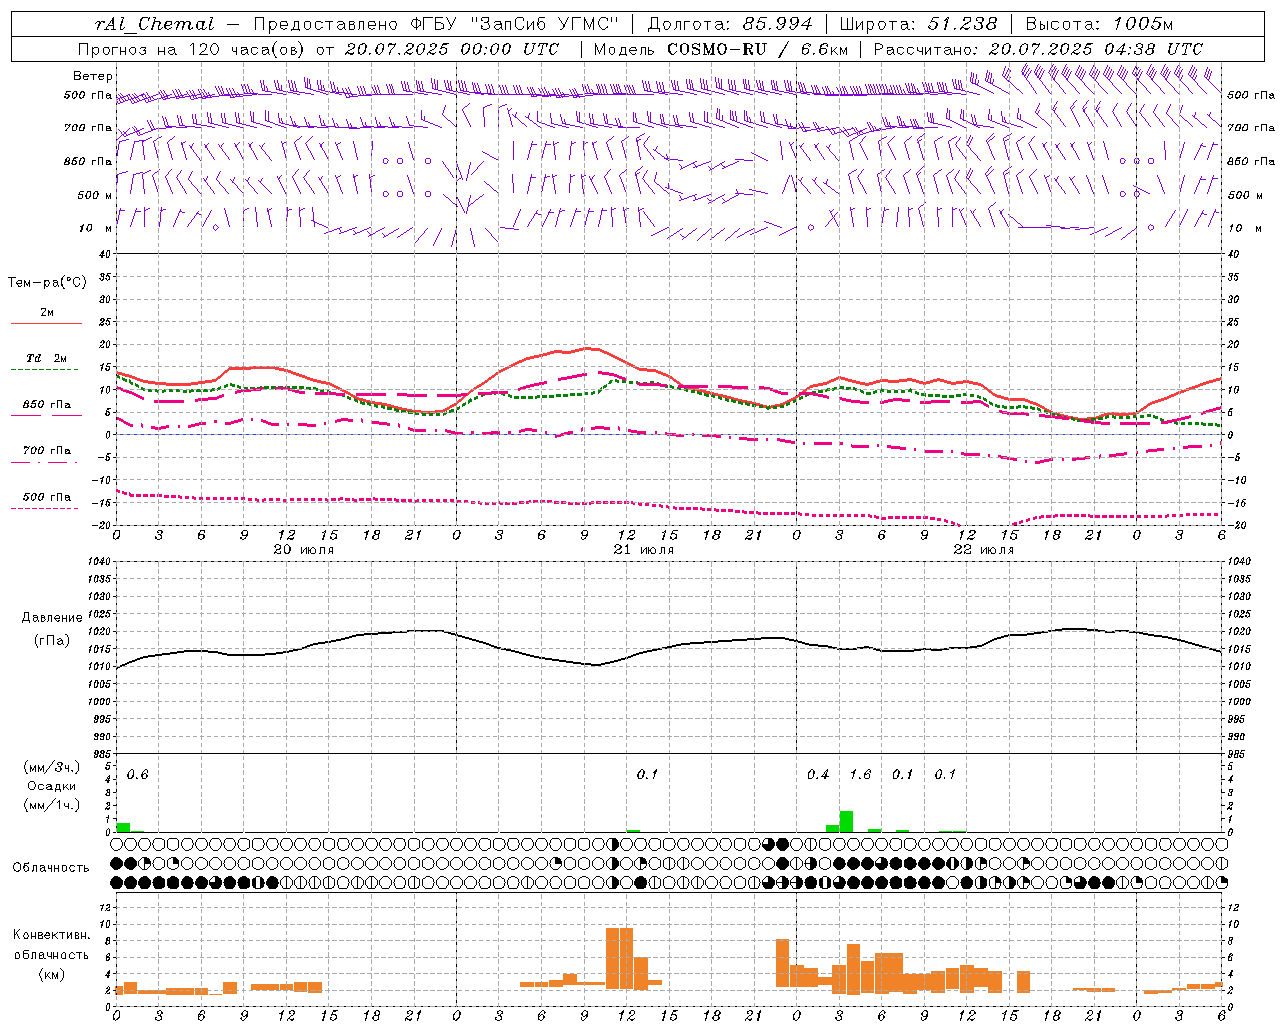Click the 0.6 precipitation amount value
Viewport: 1280px width, 1024px height.
click(137, 775)
